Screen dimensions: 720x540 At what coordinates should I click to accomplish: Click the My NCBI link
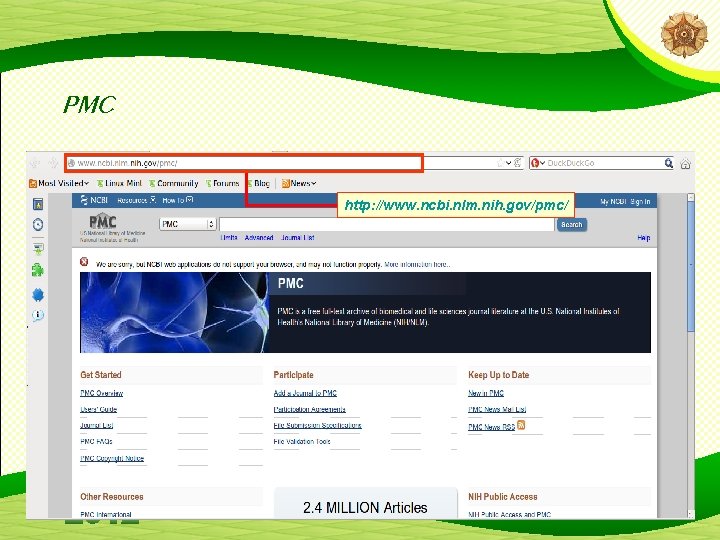tap(613, 202)
